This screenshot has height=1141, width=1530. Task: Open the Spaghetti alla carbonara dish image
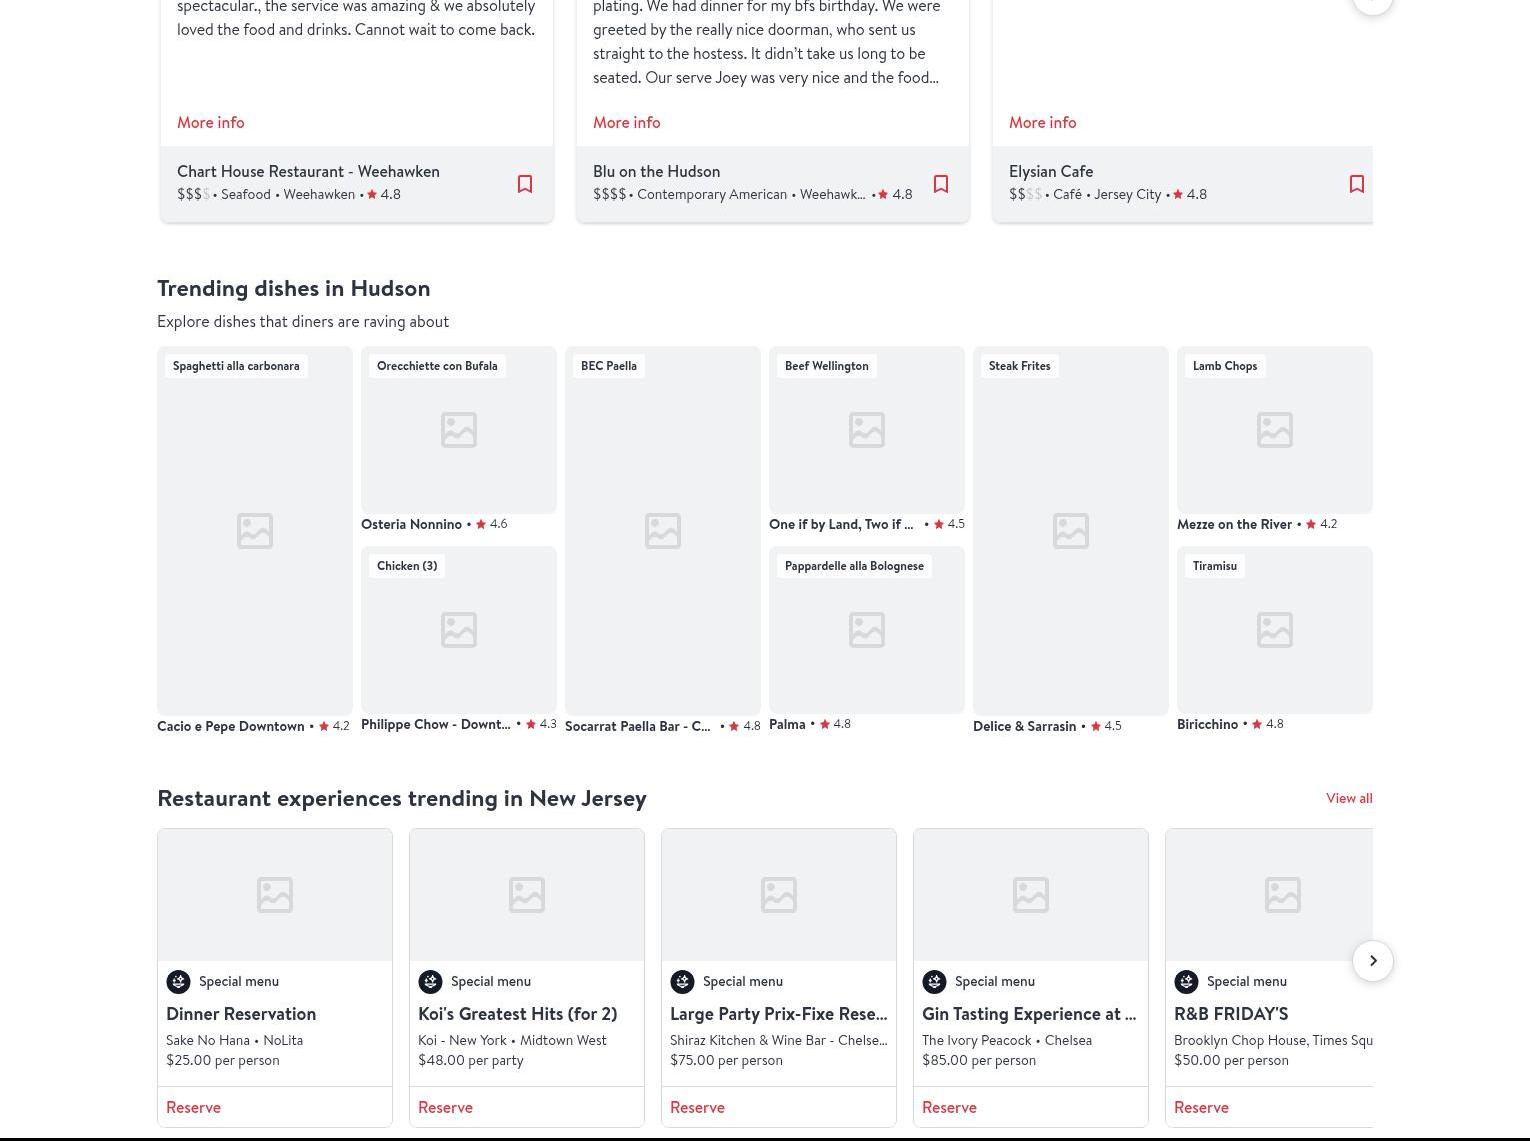click(x=254, y=530)
